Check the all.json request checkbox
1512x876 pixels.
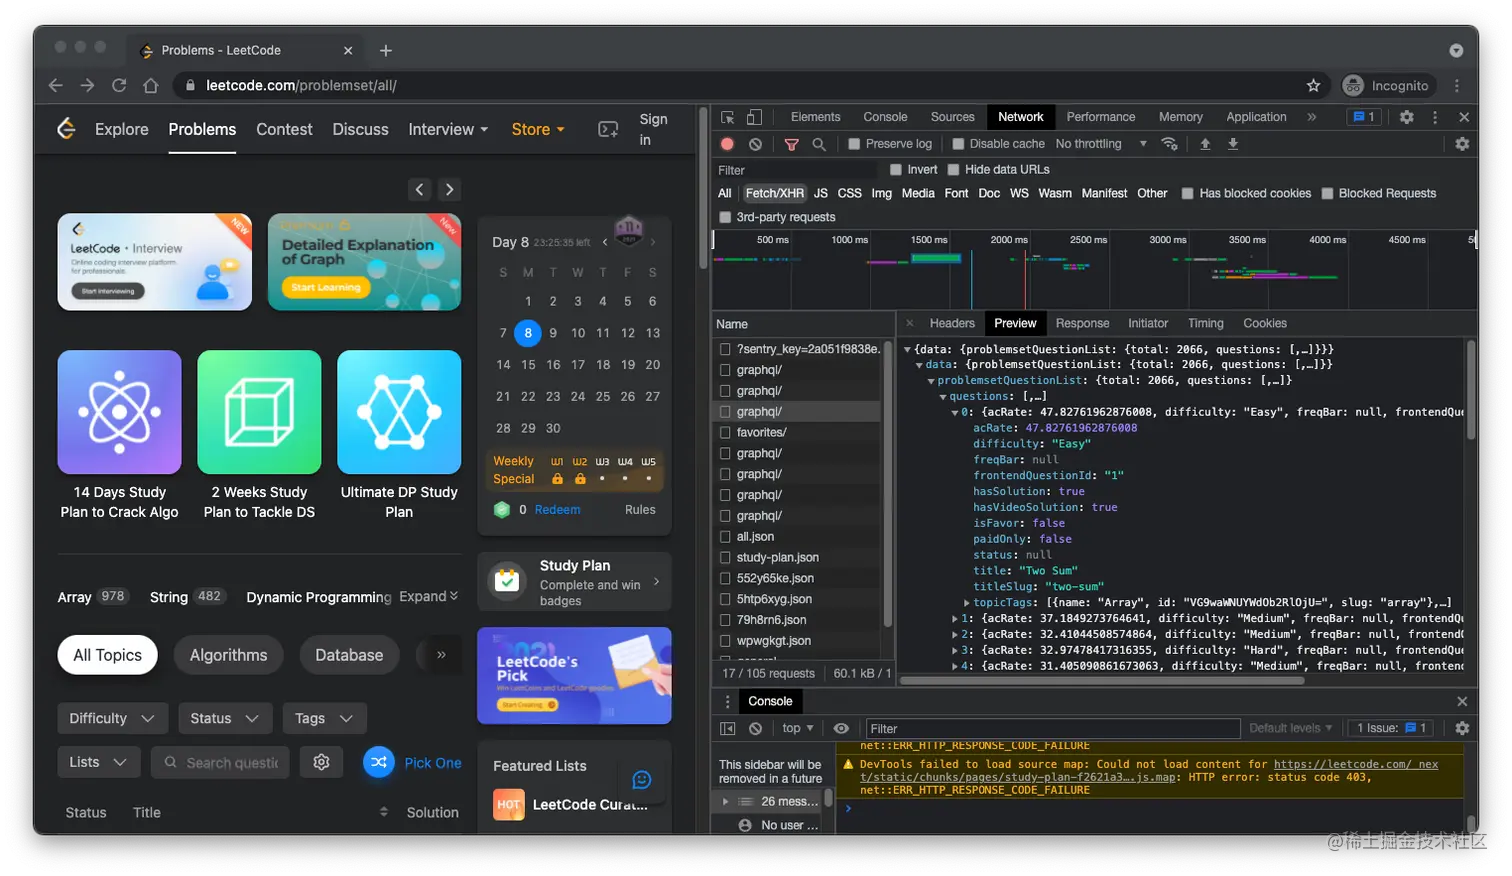(x=726, y=537)
